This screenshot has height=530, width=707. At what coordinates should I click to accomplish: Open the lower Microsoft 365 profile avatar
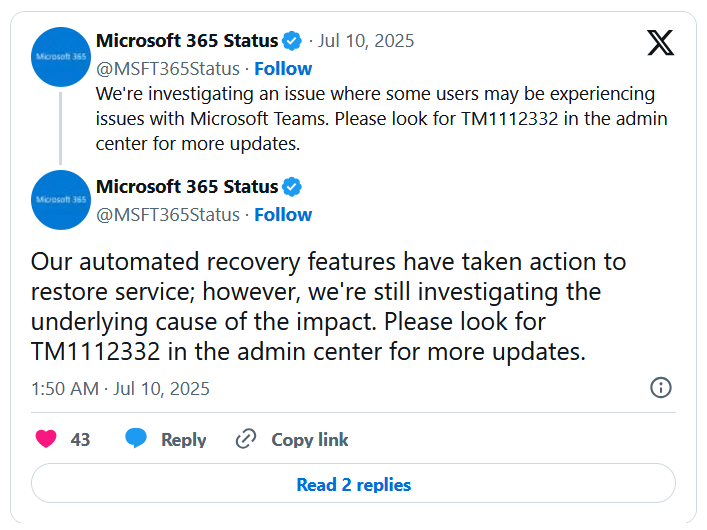[61, 200]
